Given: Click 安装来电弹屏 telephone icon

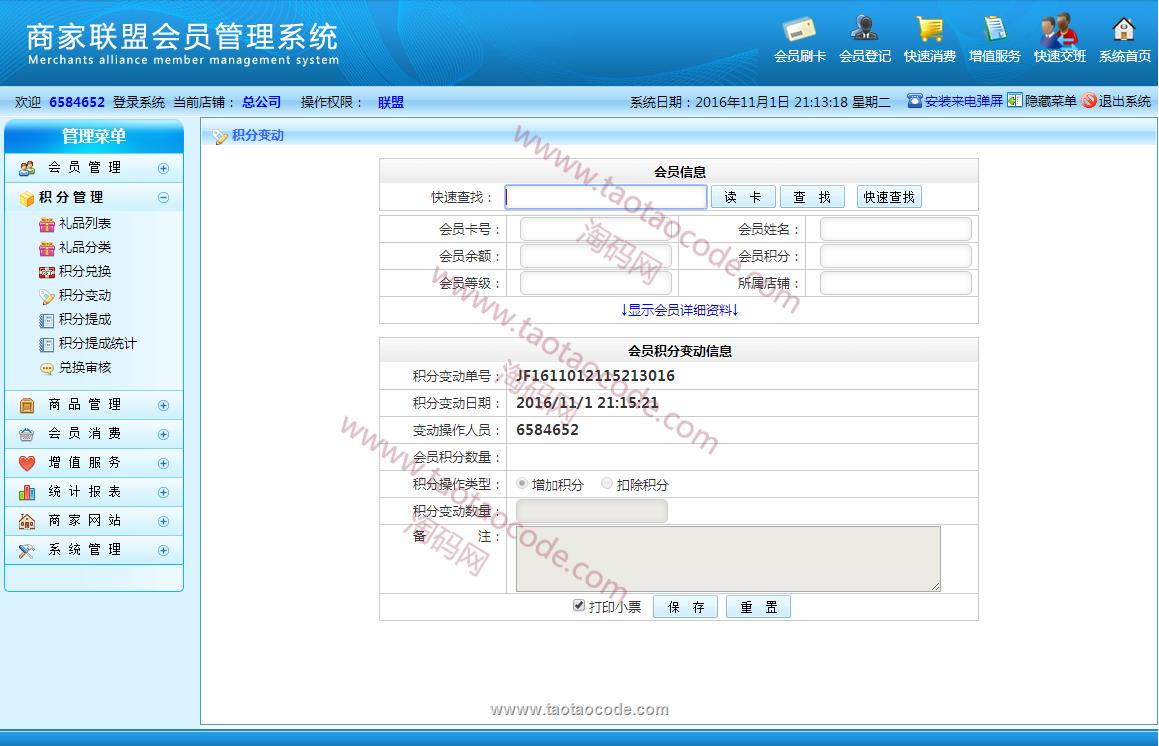Looking at the screenshot, I should point(915,101).
